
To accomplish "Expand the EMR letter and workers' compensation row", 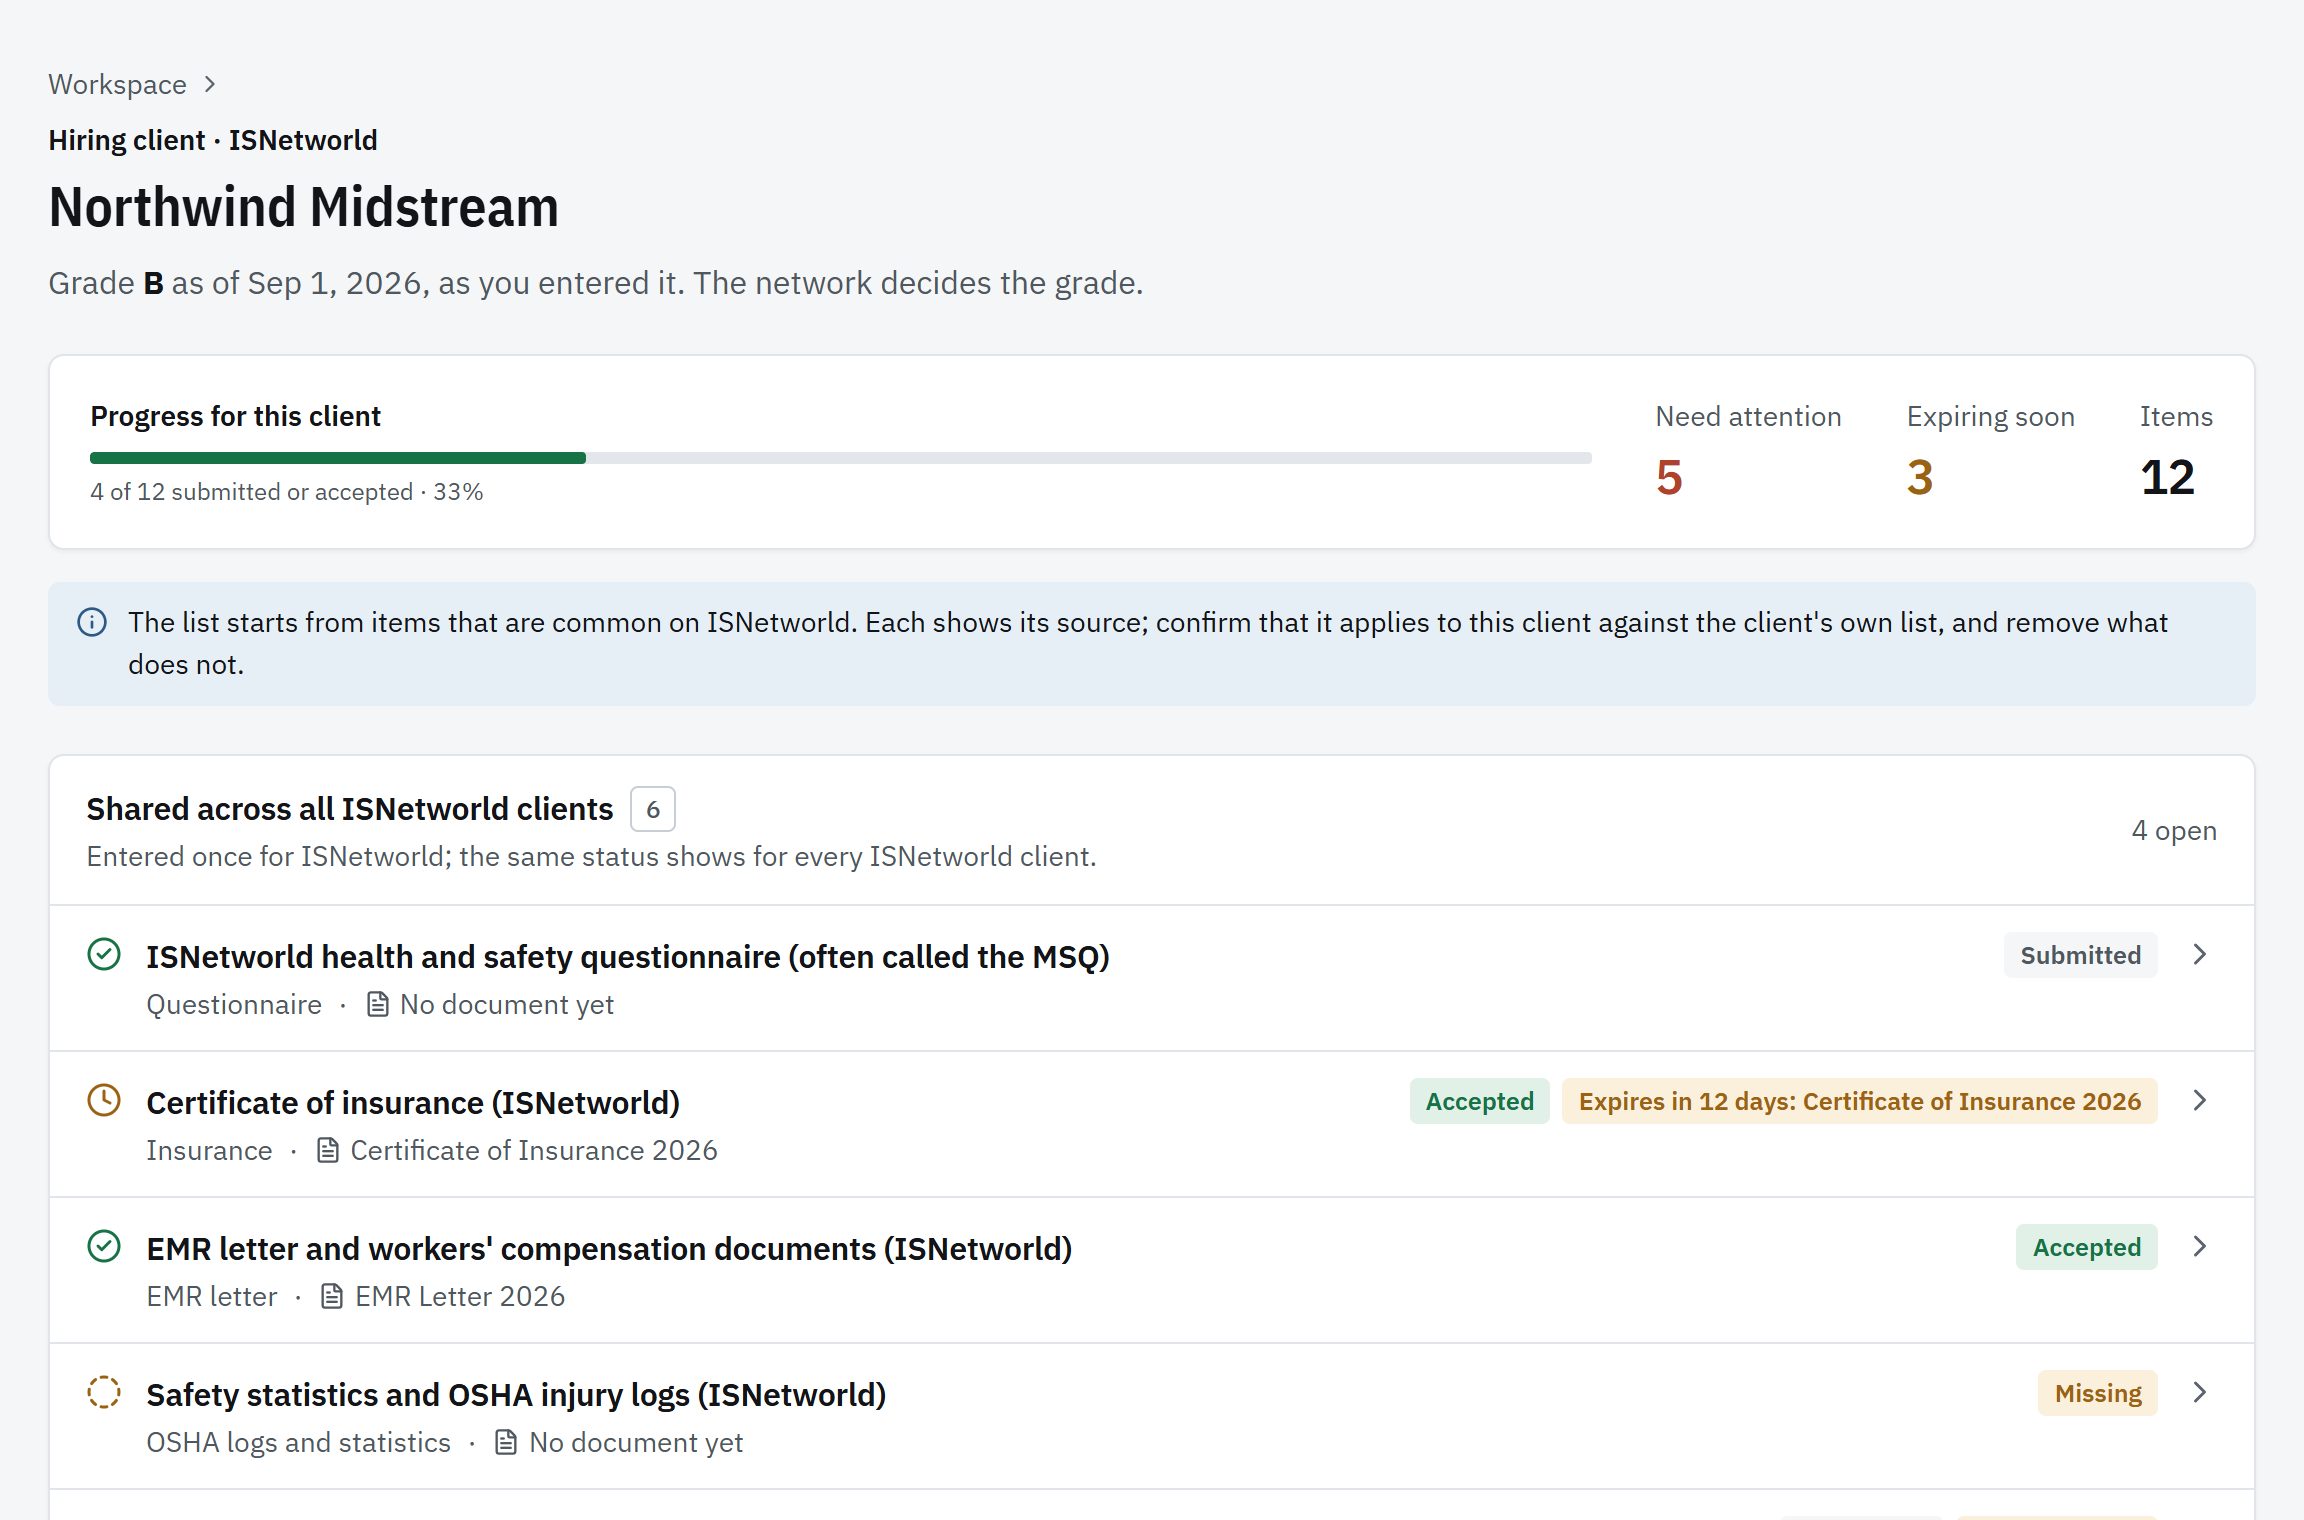I will [2199, 1246].
